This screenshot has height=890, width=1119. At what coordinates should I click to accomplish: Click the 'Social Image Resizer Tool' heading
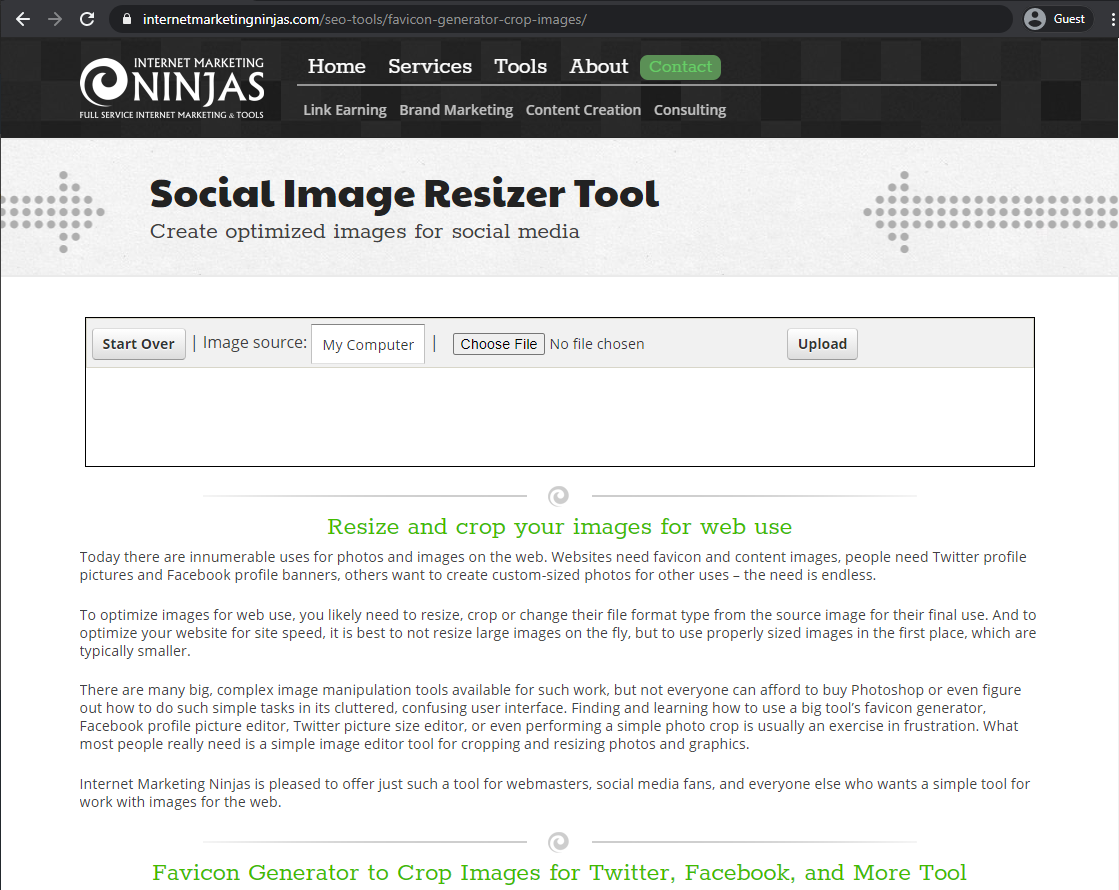pyautogui.click(x=404, y=194)
